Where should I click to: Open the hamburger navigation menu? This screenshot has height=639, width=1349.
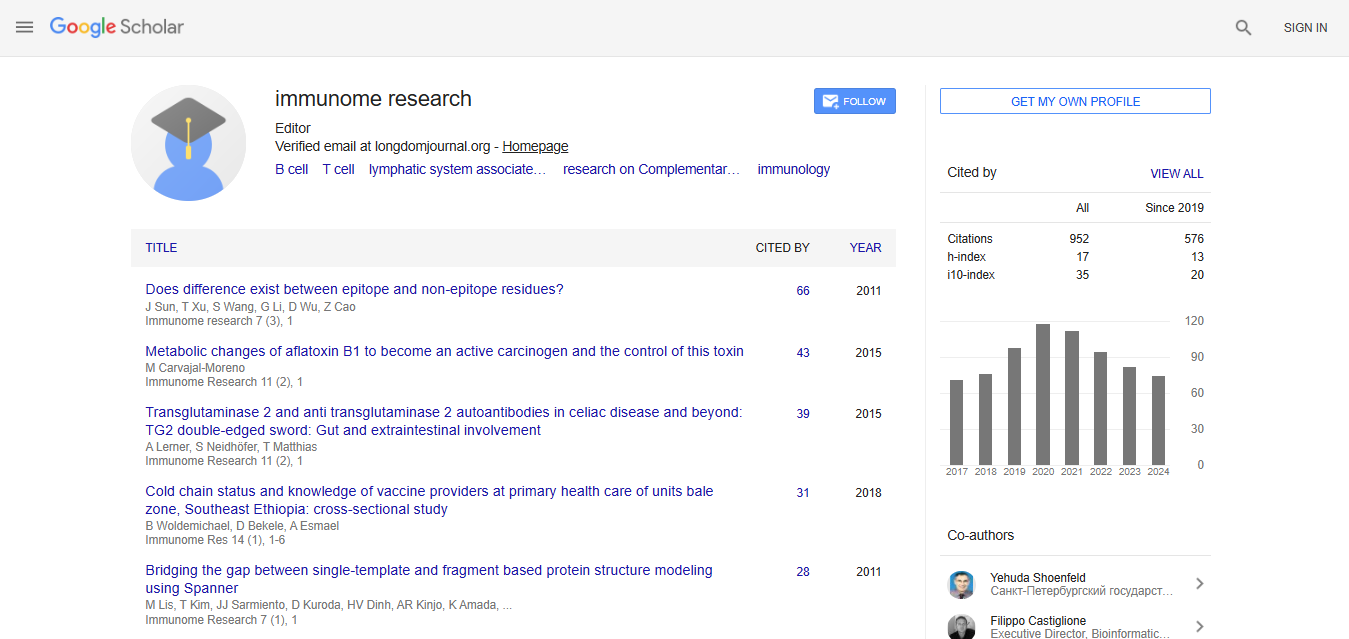25,28
